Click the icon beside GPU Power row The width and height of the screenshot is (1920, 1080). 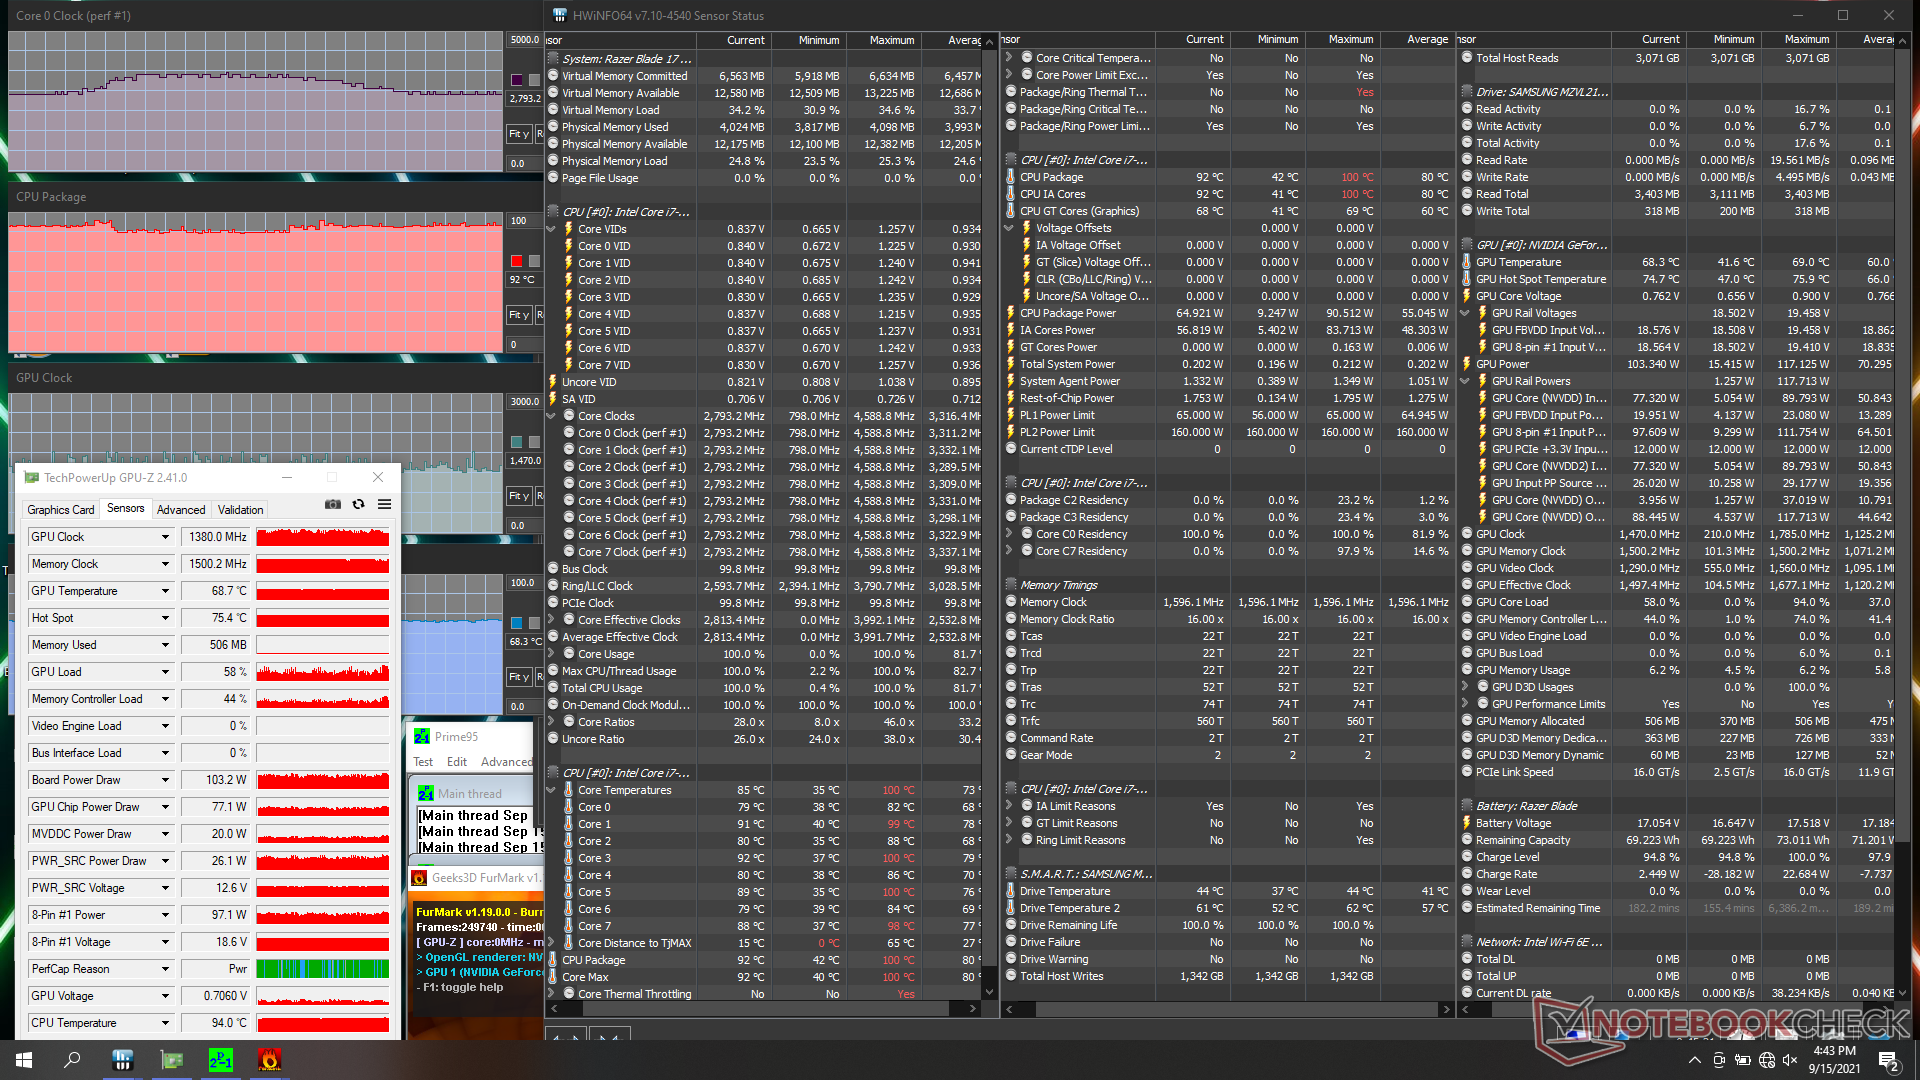[1467, 364]
